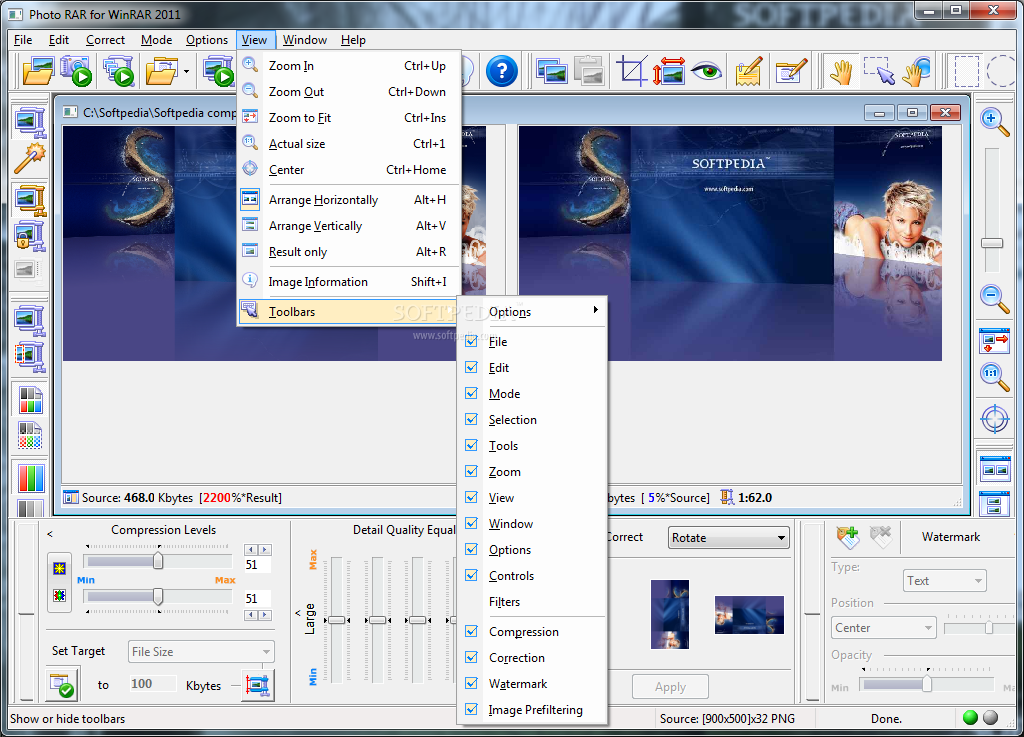Image resolution: width=1024 pixels, height=737 pixels.
Task: Click the fit-to-size icon beside Kbytes
Action: pyautogui.click(x=258, y=685)
